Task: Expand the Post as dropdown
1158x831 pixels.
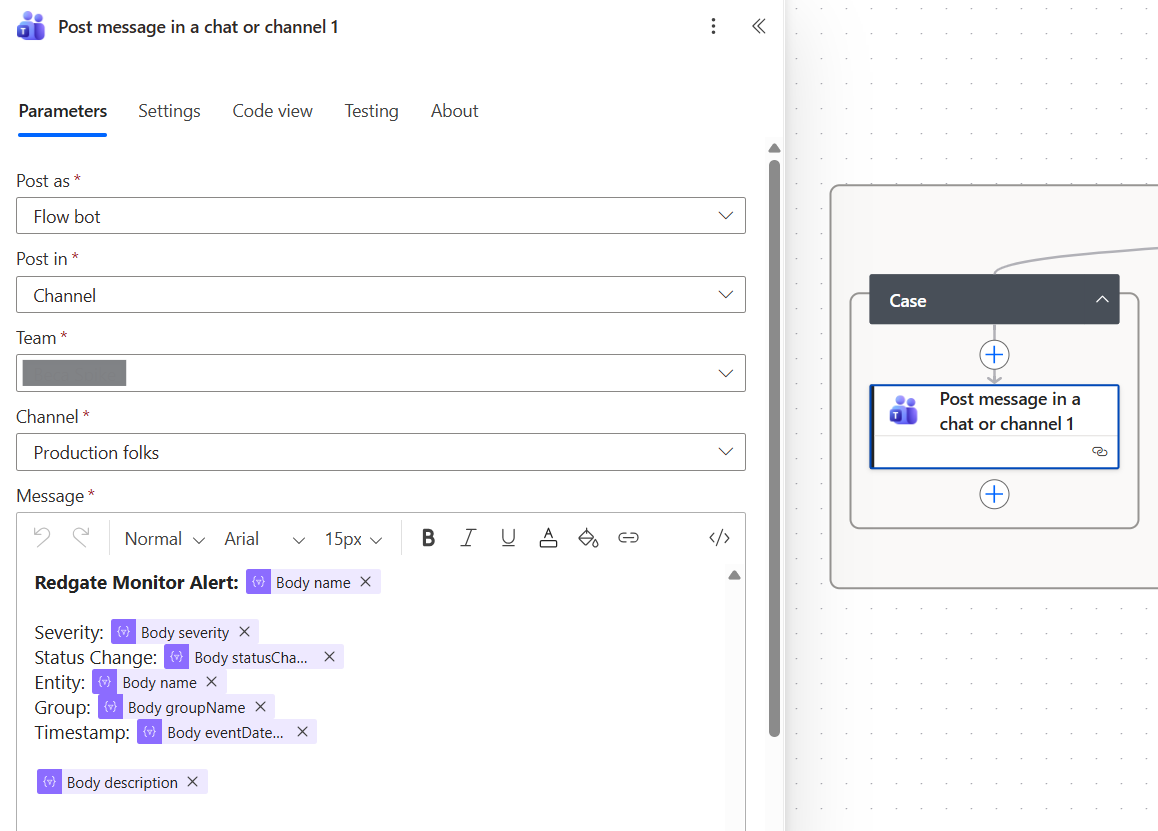Action: 381,216
